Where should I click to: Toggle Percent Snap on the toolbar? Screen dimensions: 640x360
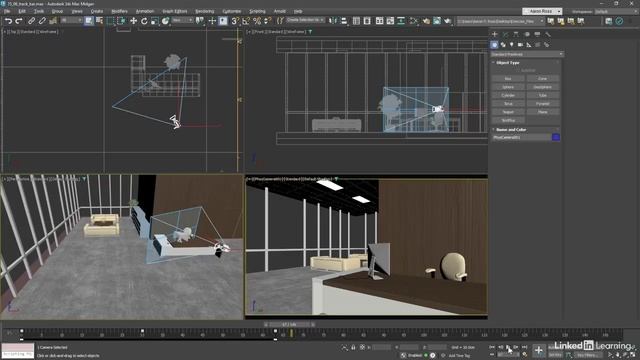(x=257, y=21)
